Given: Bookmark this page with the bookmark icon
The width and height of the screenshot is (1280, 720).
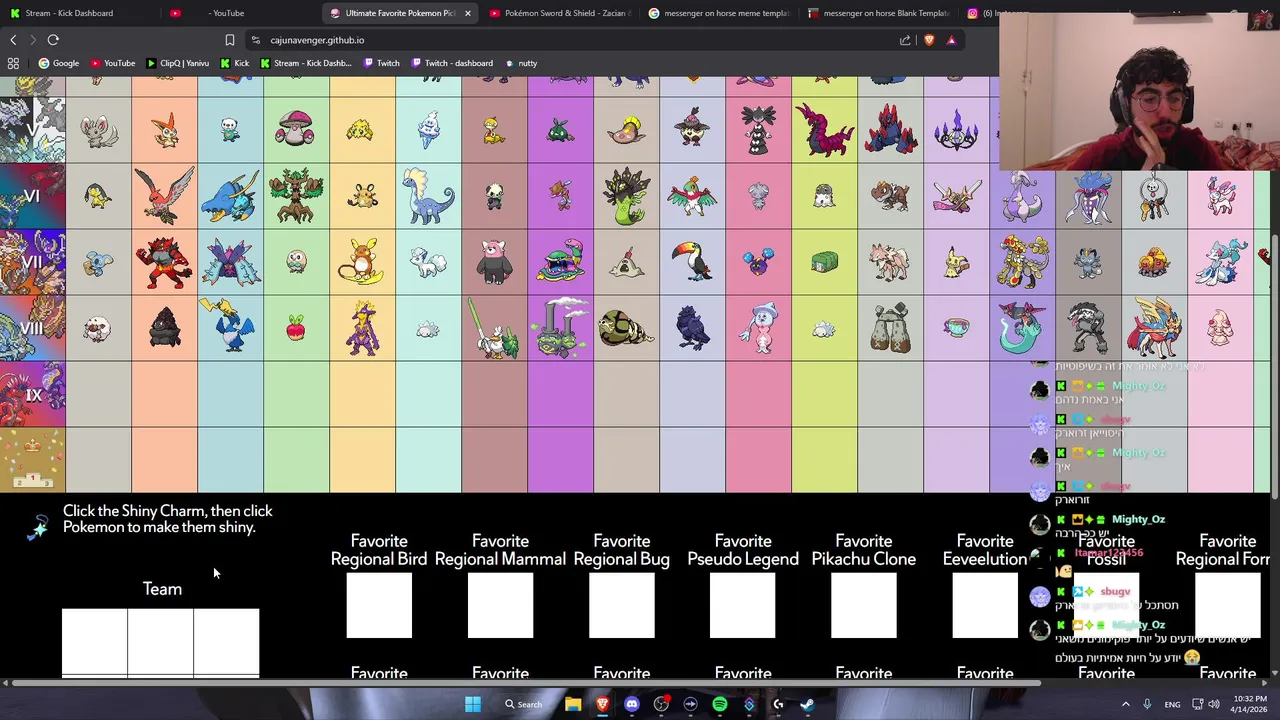Looking at the screenshot, I should point(229,40).
